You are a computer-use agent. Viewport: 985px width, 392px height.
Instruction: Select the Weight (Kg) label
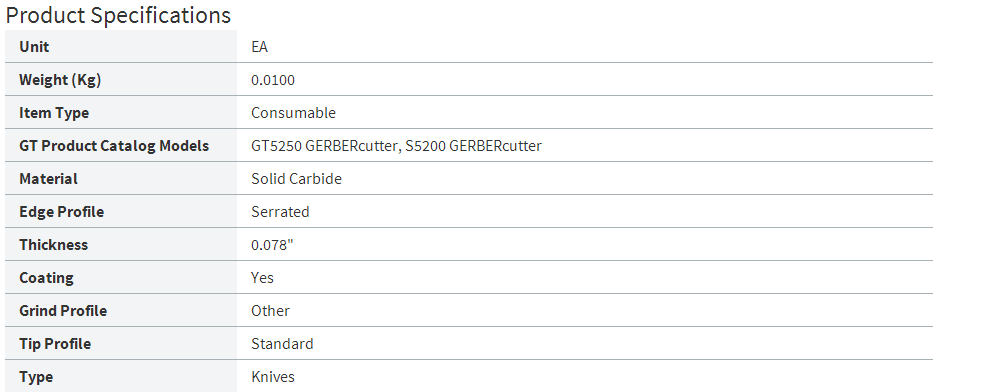tap(60, 80)
